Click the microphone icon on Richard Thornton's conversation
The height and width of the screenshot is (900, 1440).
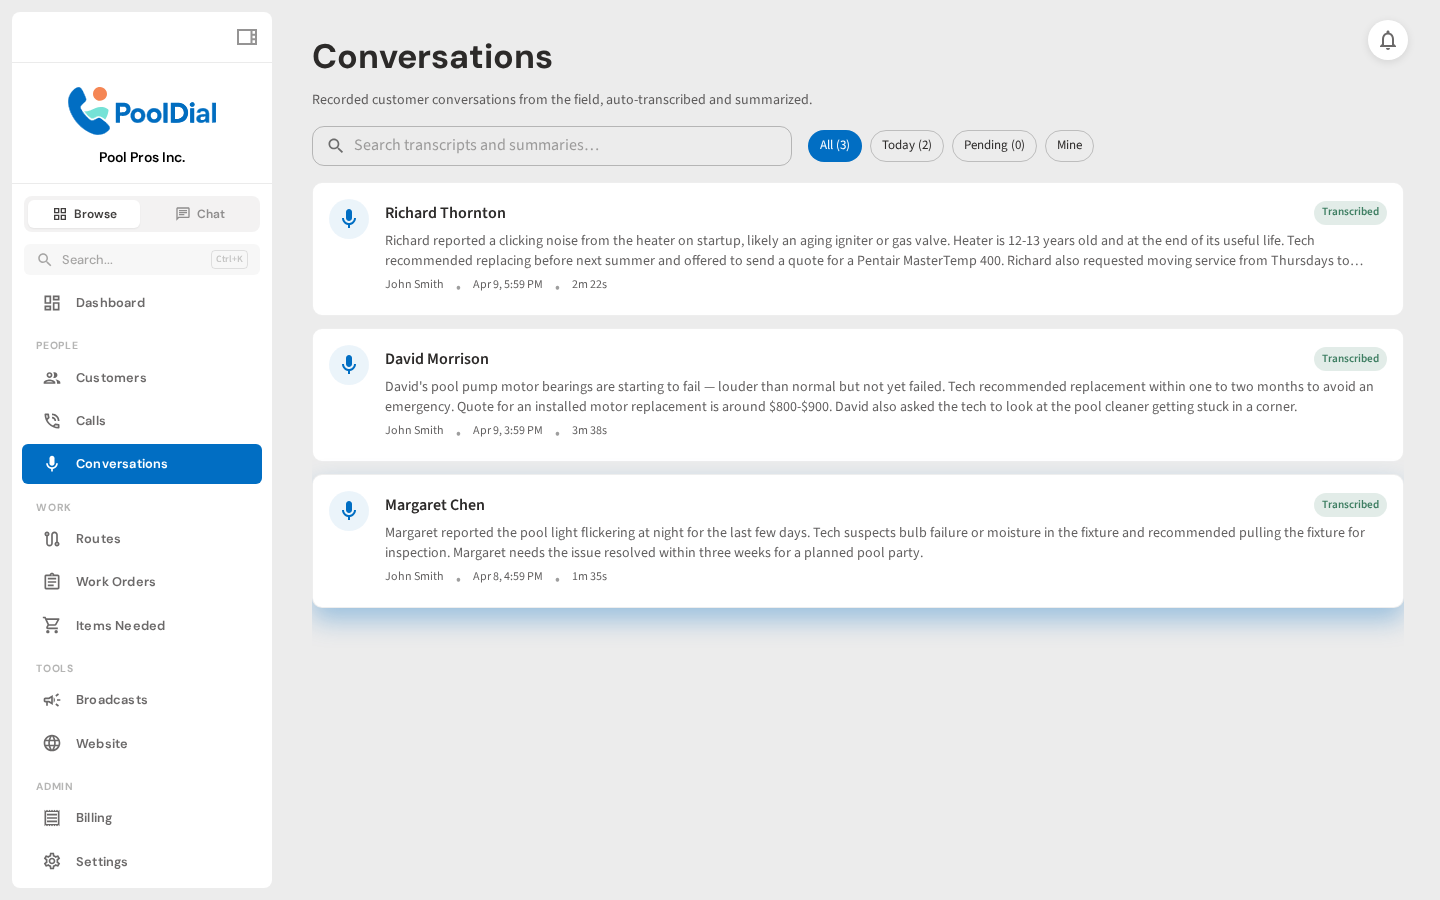click(349, 219)
